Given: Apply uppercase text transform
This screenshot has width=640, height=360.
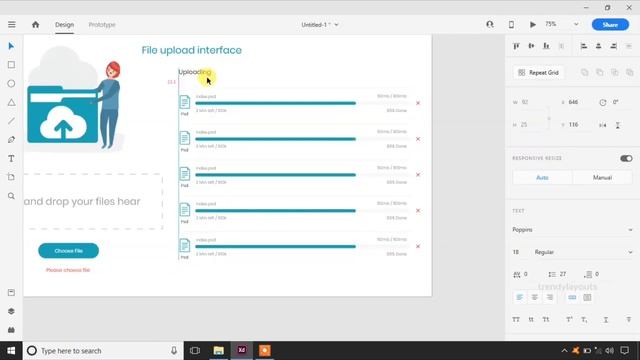Looking at the screenshot, I should [x=516, y=319].
